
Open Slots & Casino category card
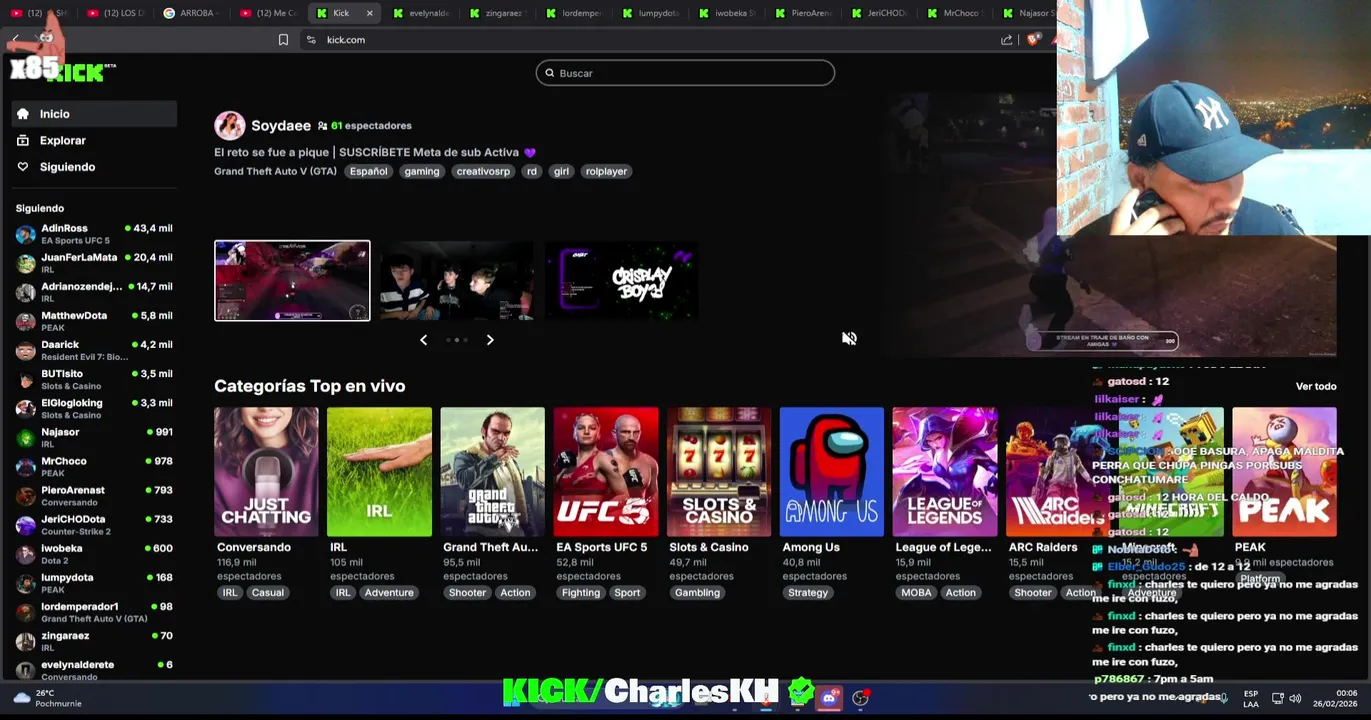point(719,472)
